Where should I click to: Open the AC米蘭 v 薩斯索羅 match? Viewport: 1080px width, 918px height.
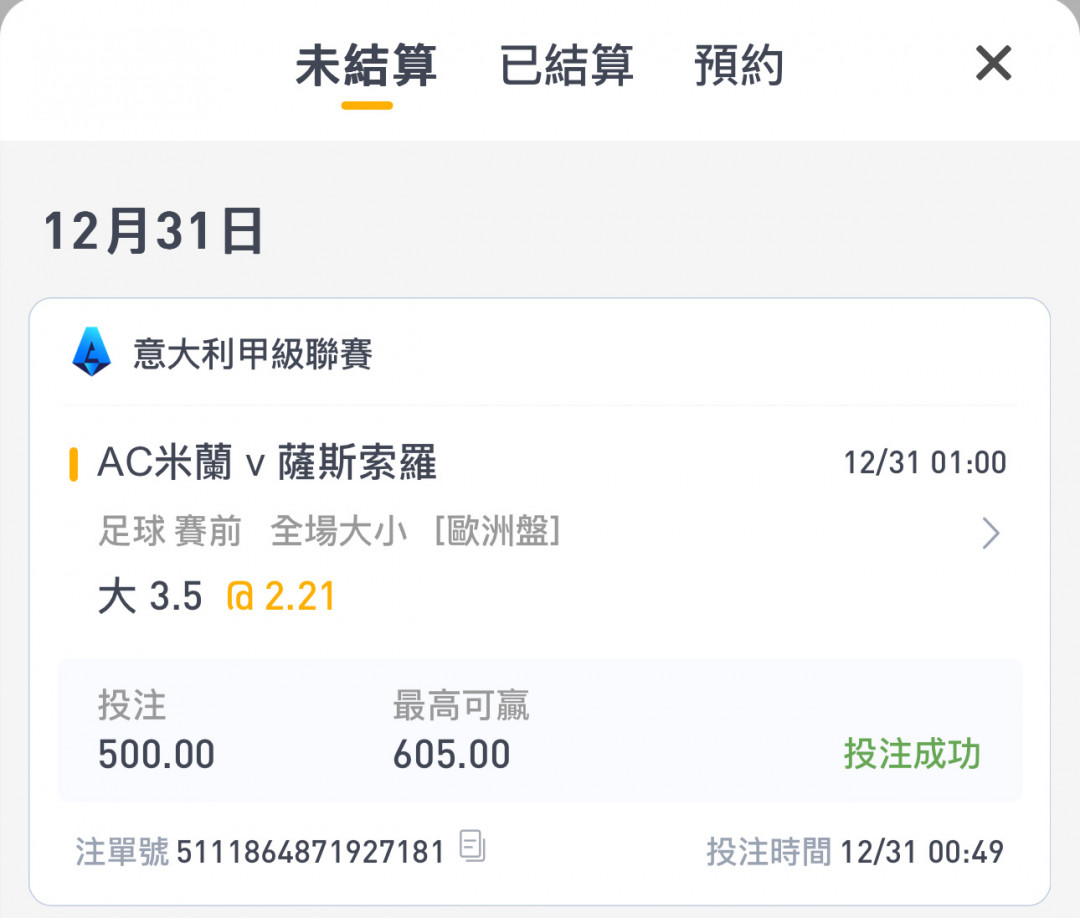pyautogui.click(x=267, y=464)
